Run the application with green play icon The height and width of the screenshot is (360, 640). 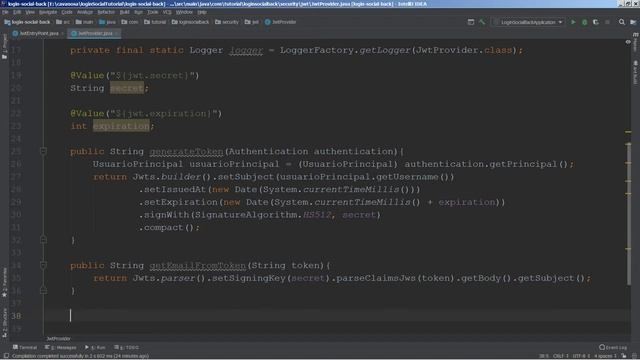click(x=573, y=22)
